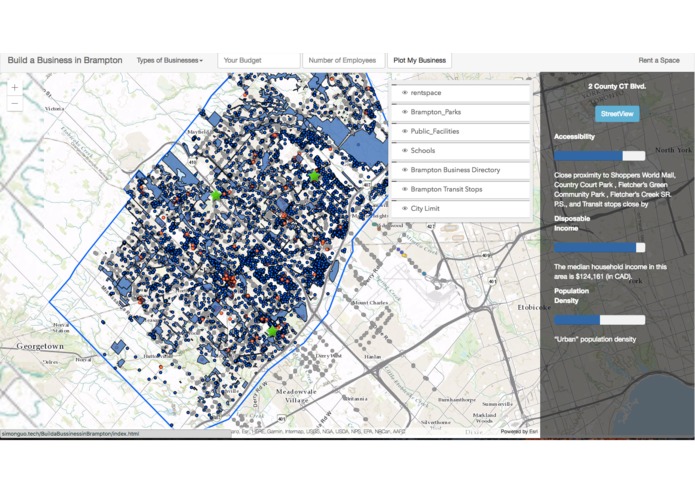Open Rent a Space link
Screen dimensions: 695x494
[x=659, y=60]
